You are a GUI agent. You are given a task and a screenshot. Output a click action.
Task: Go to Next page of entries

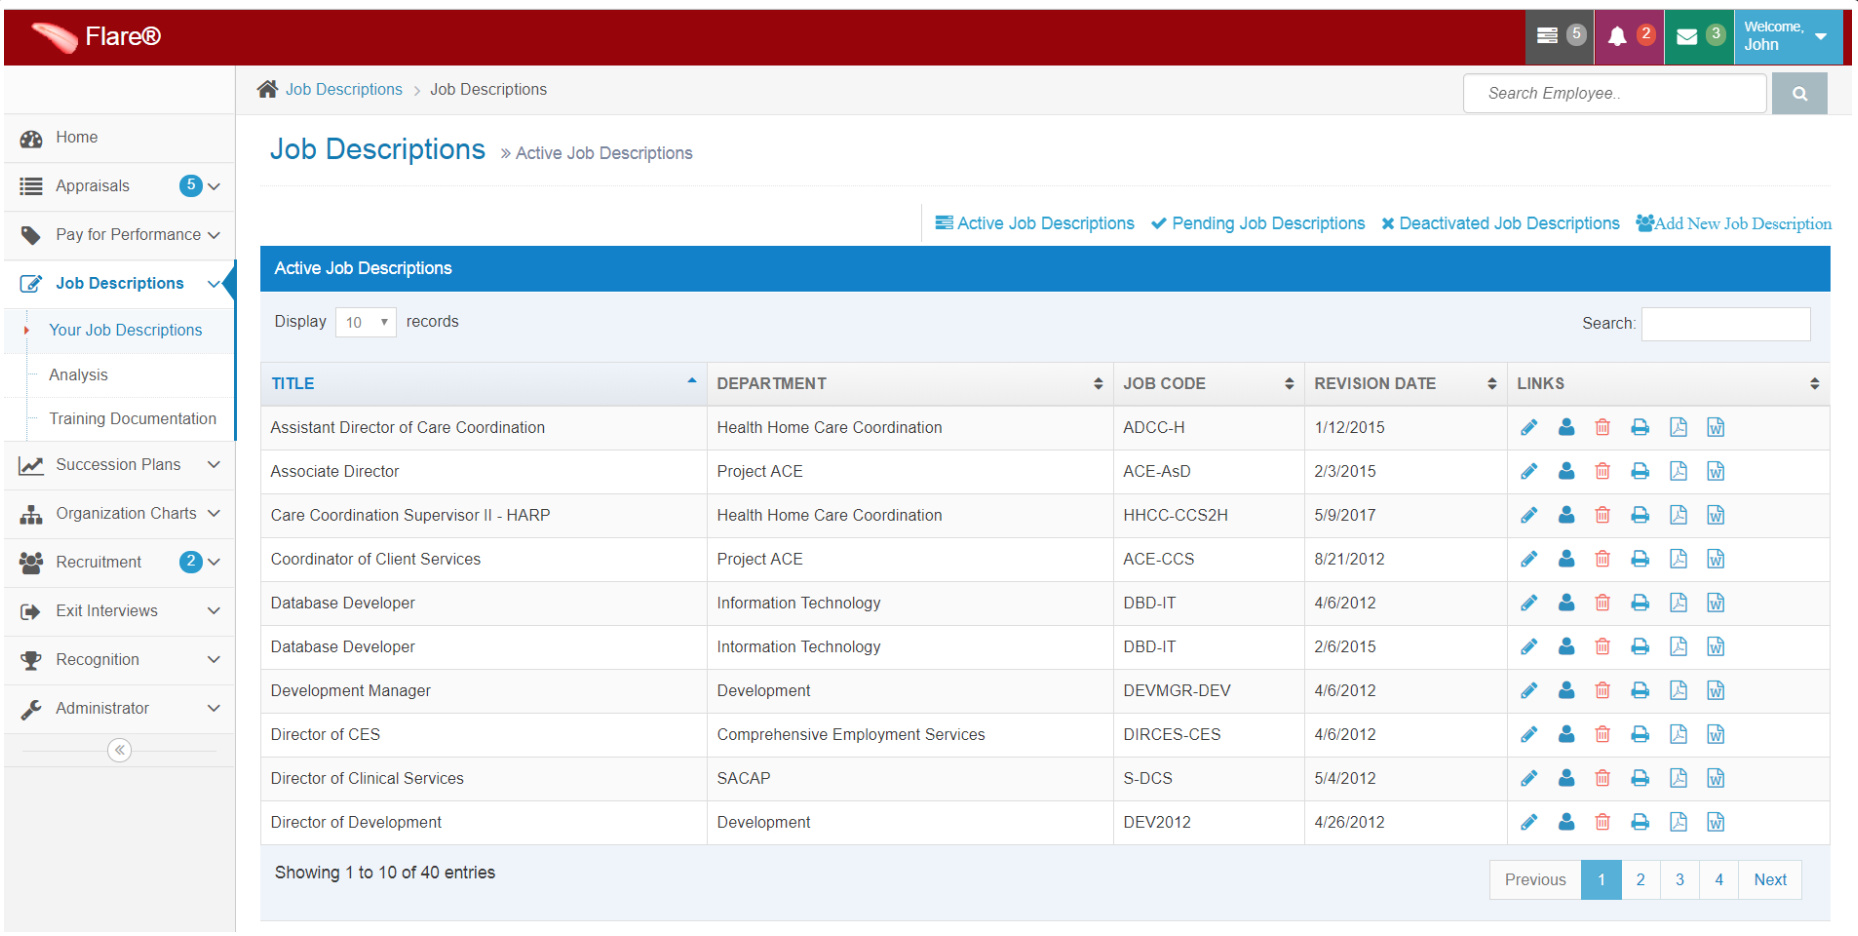coord(1770,880)
